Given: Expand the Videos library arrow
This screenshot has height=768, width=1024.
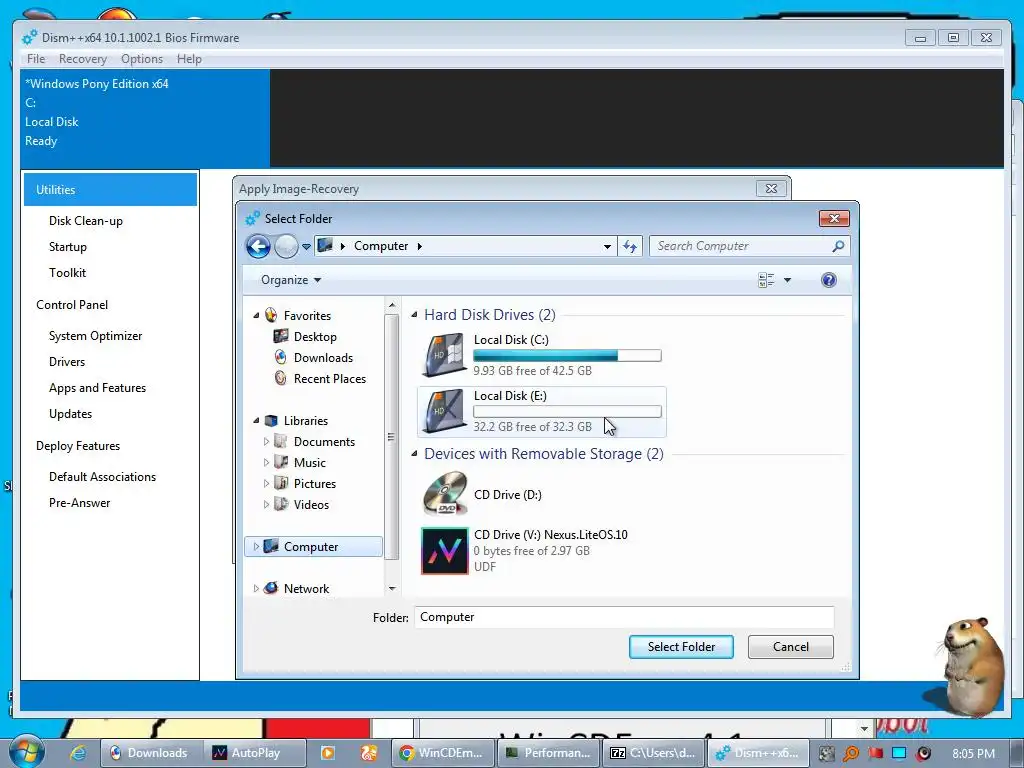Looking at the screenshot, I should 266,504.
